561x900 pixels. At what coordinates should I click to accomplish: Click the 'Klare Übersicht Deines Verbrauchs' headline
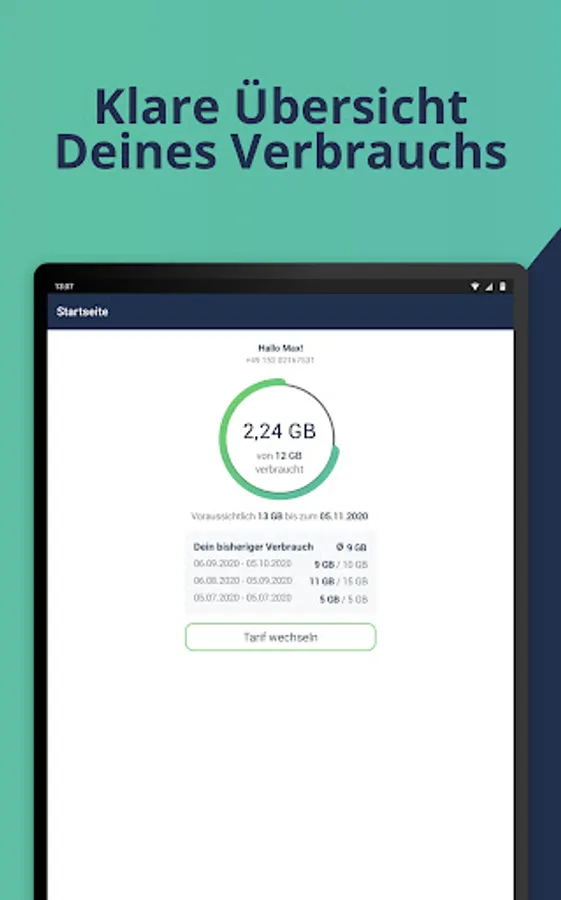(281, 128)
